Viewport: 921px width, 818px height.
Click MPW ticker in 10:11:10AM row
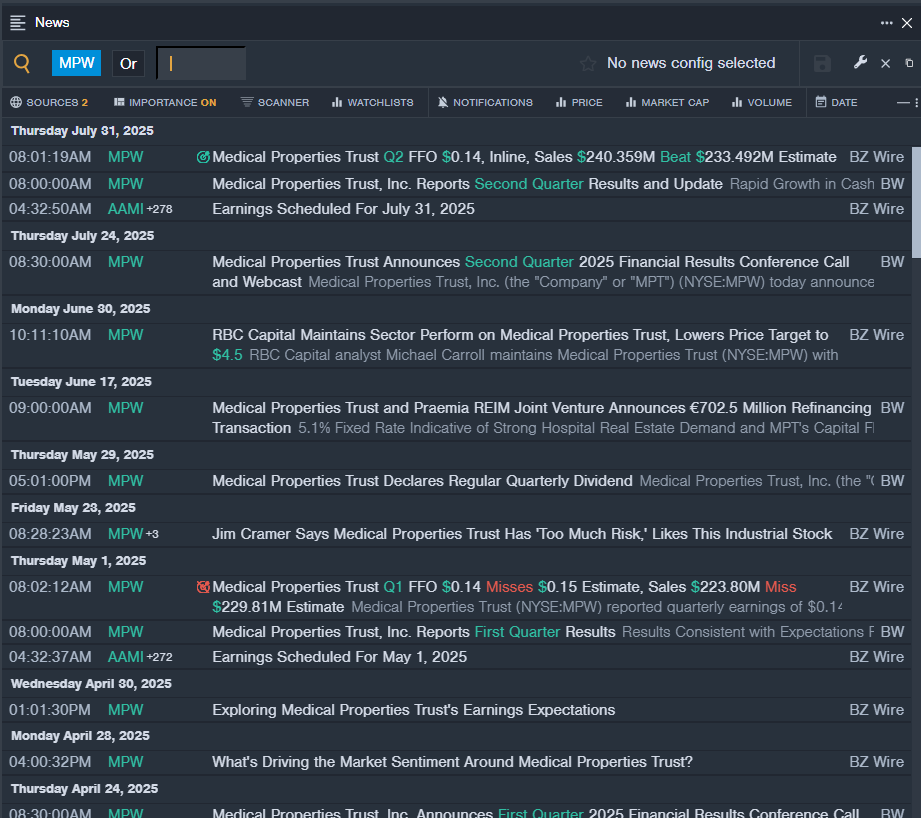(126, 335)
